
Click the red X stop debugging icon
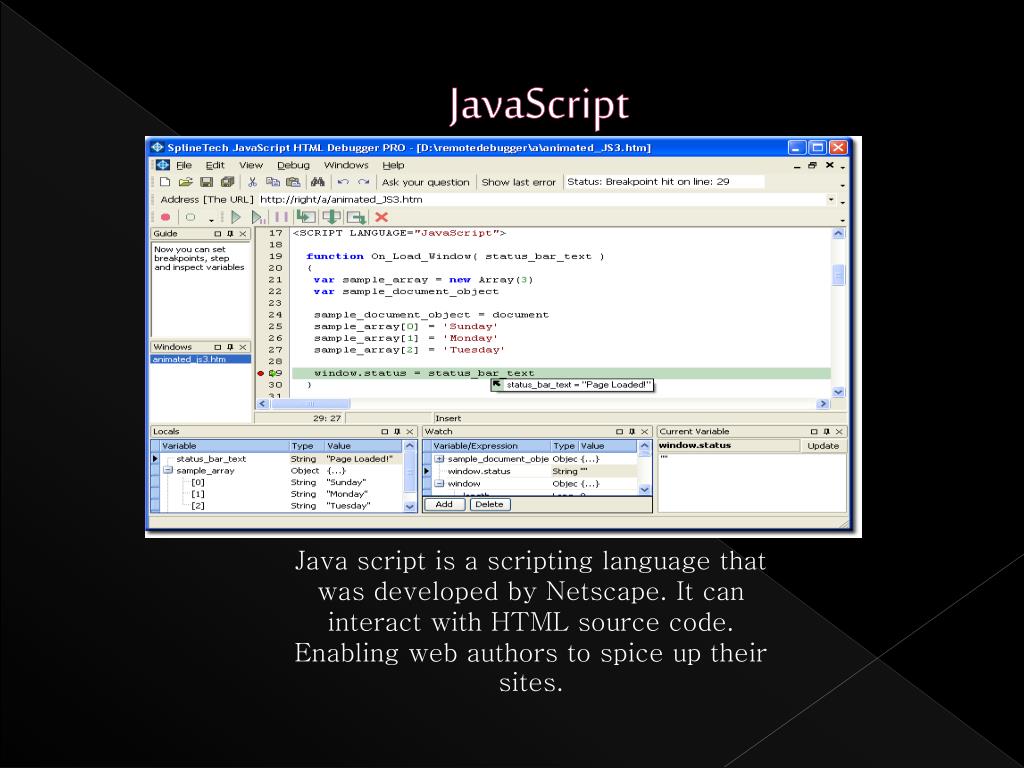[382, 217]
